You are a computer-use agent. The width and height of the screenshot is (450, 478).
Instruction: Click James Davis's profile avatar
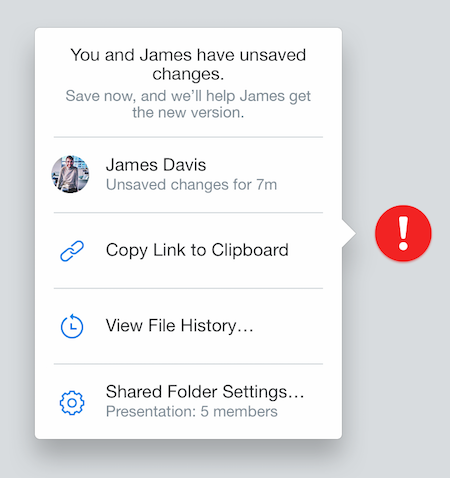pyautogui.click(x=70, y=174)
